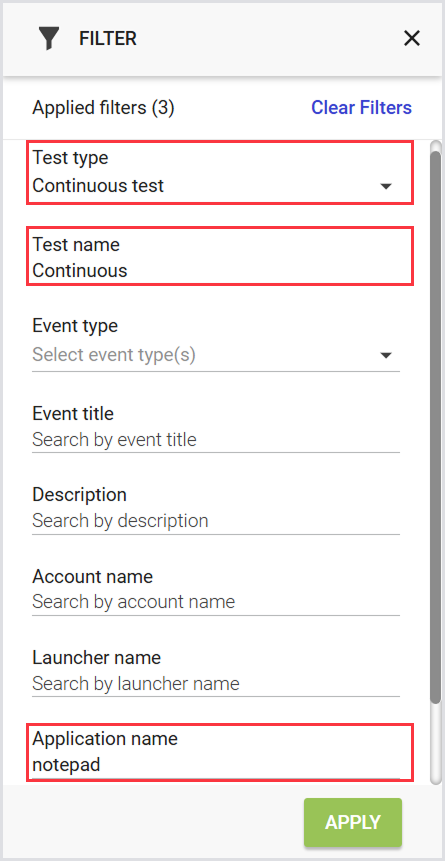Image resolution: width=445 pixels, height=861 pixels.
Task: Clear all applied filters
Action: point(361,108)
